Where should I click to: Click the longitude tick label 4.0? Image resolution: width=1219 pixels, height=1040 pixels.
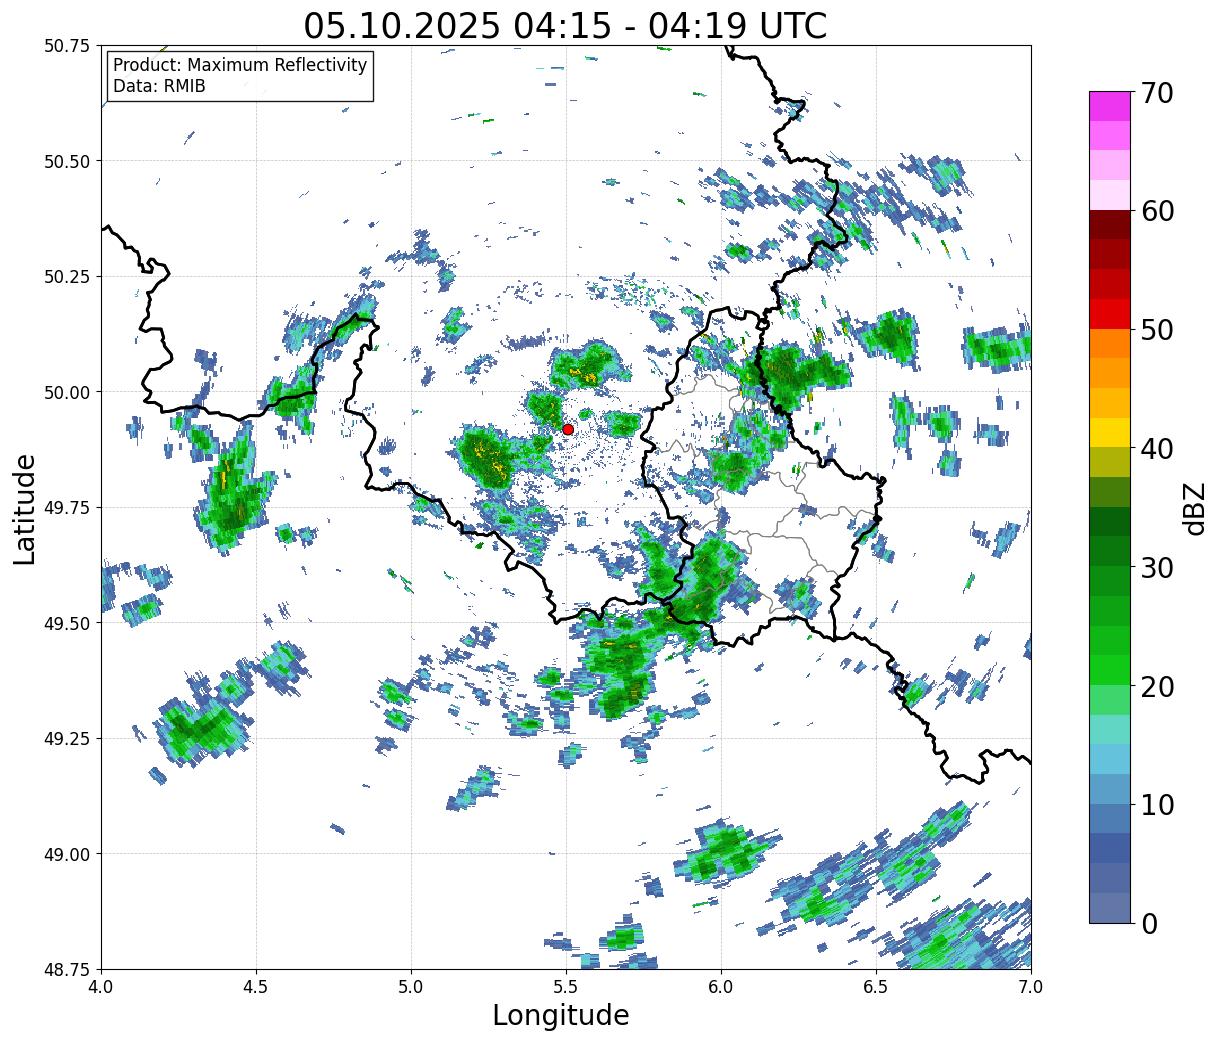[102, 986]
